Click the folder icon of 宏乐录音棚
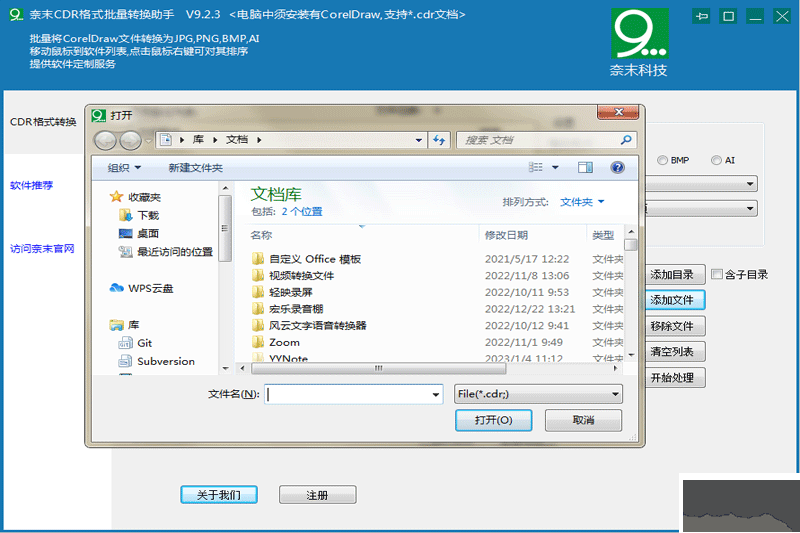The image size is (800, 533). pyautogui.click(x=258, y=309)
